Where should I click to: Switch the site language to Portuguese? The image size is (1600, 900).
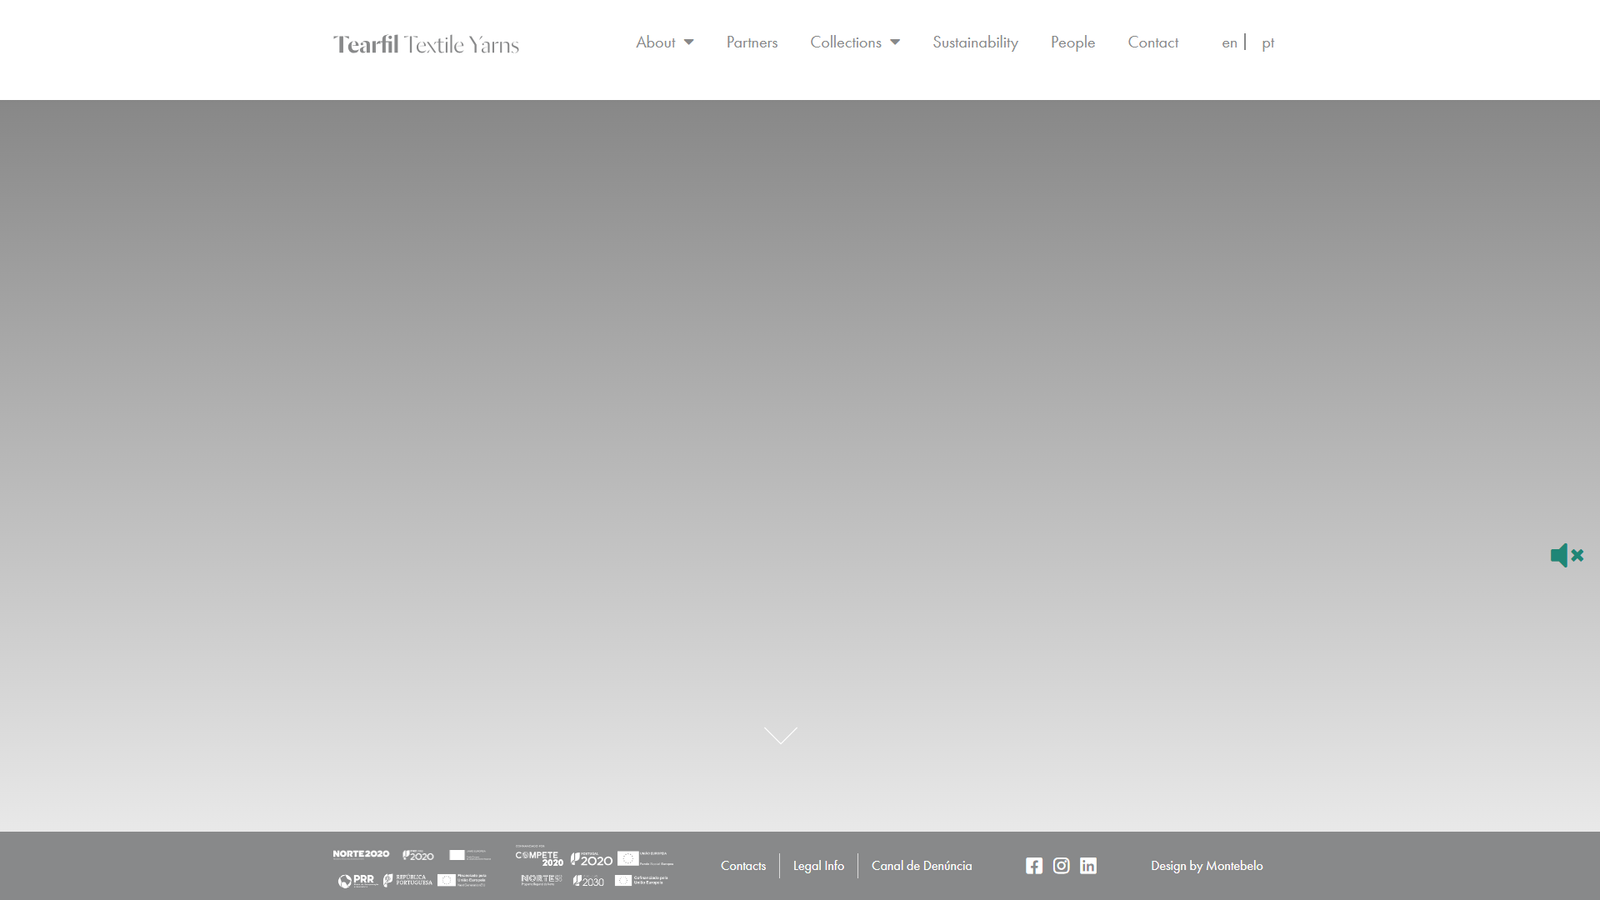pos(1268,42)
